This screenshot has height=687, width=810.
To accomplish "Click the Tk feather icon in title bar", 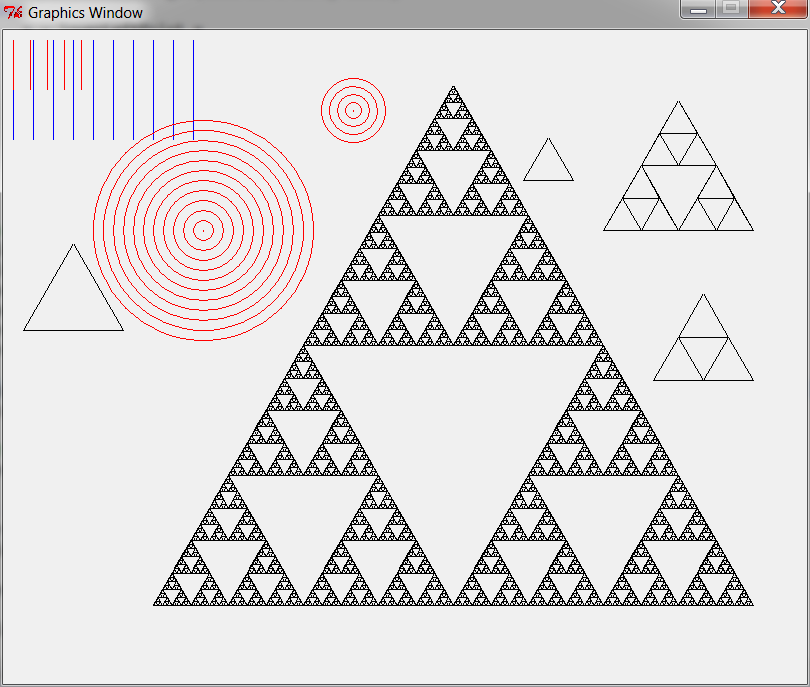I will click(x=14, y=13).
